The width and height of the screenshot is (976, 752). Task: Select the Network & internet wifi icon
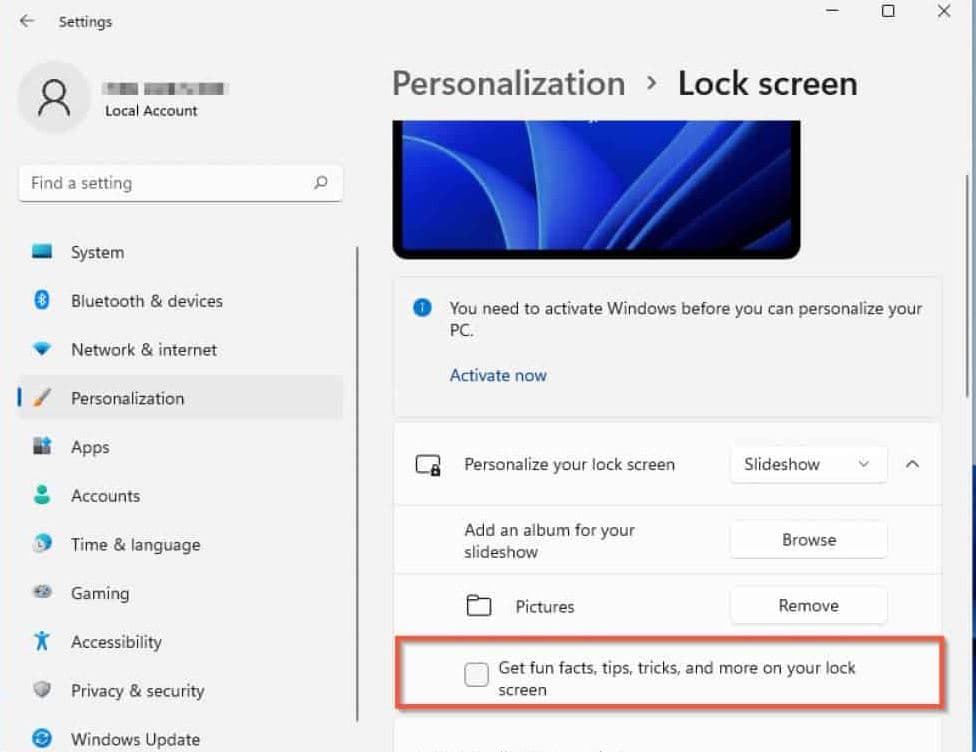[x=42, y=350]
